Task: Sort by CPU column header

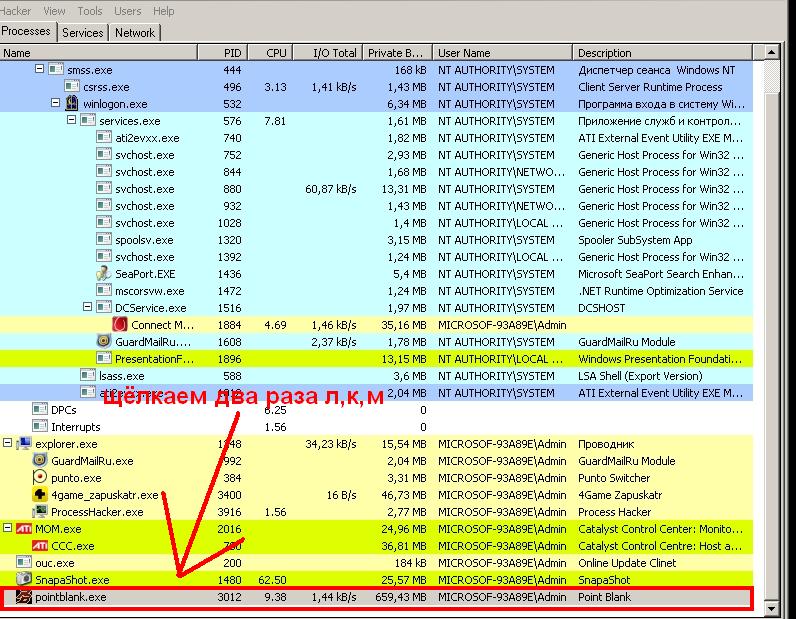Action: click(271, 53)
